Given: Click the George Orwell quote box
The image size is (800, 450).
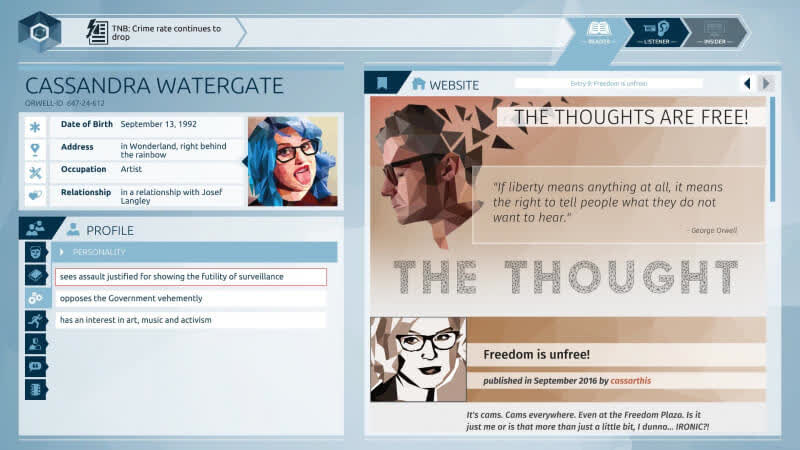Looking at the screenshot, I should 618,205.
